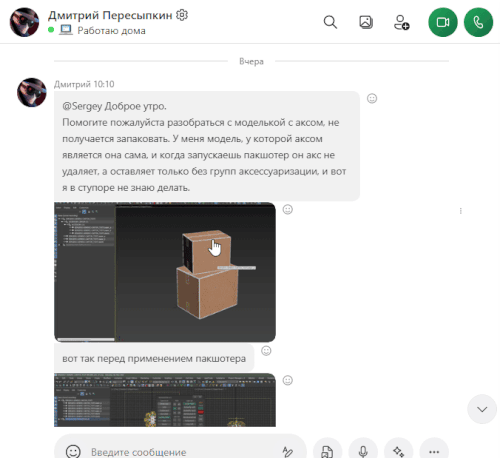500x458 pixels.
Task: Click message text 'вот так перед применением пакшотера'
Action: 154,359
